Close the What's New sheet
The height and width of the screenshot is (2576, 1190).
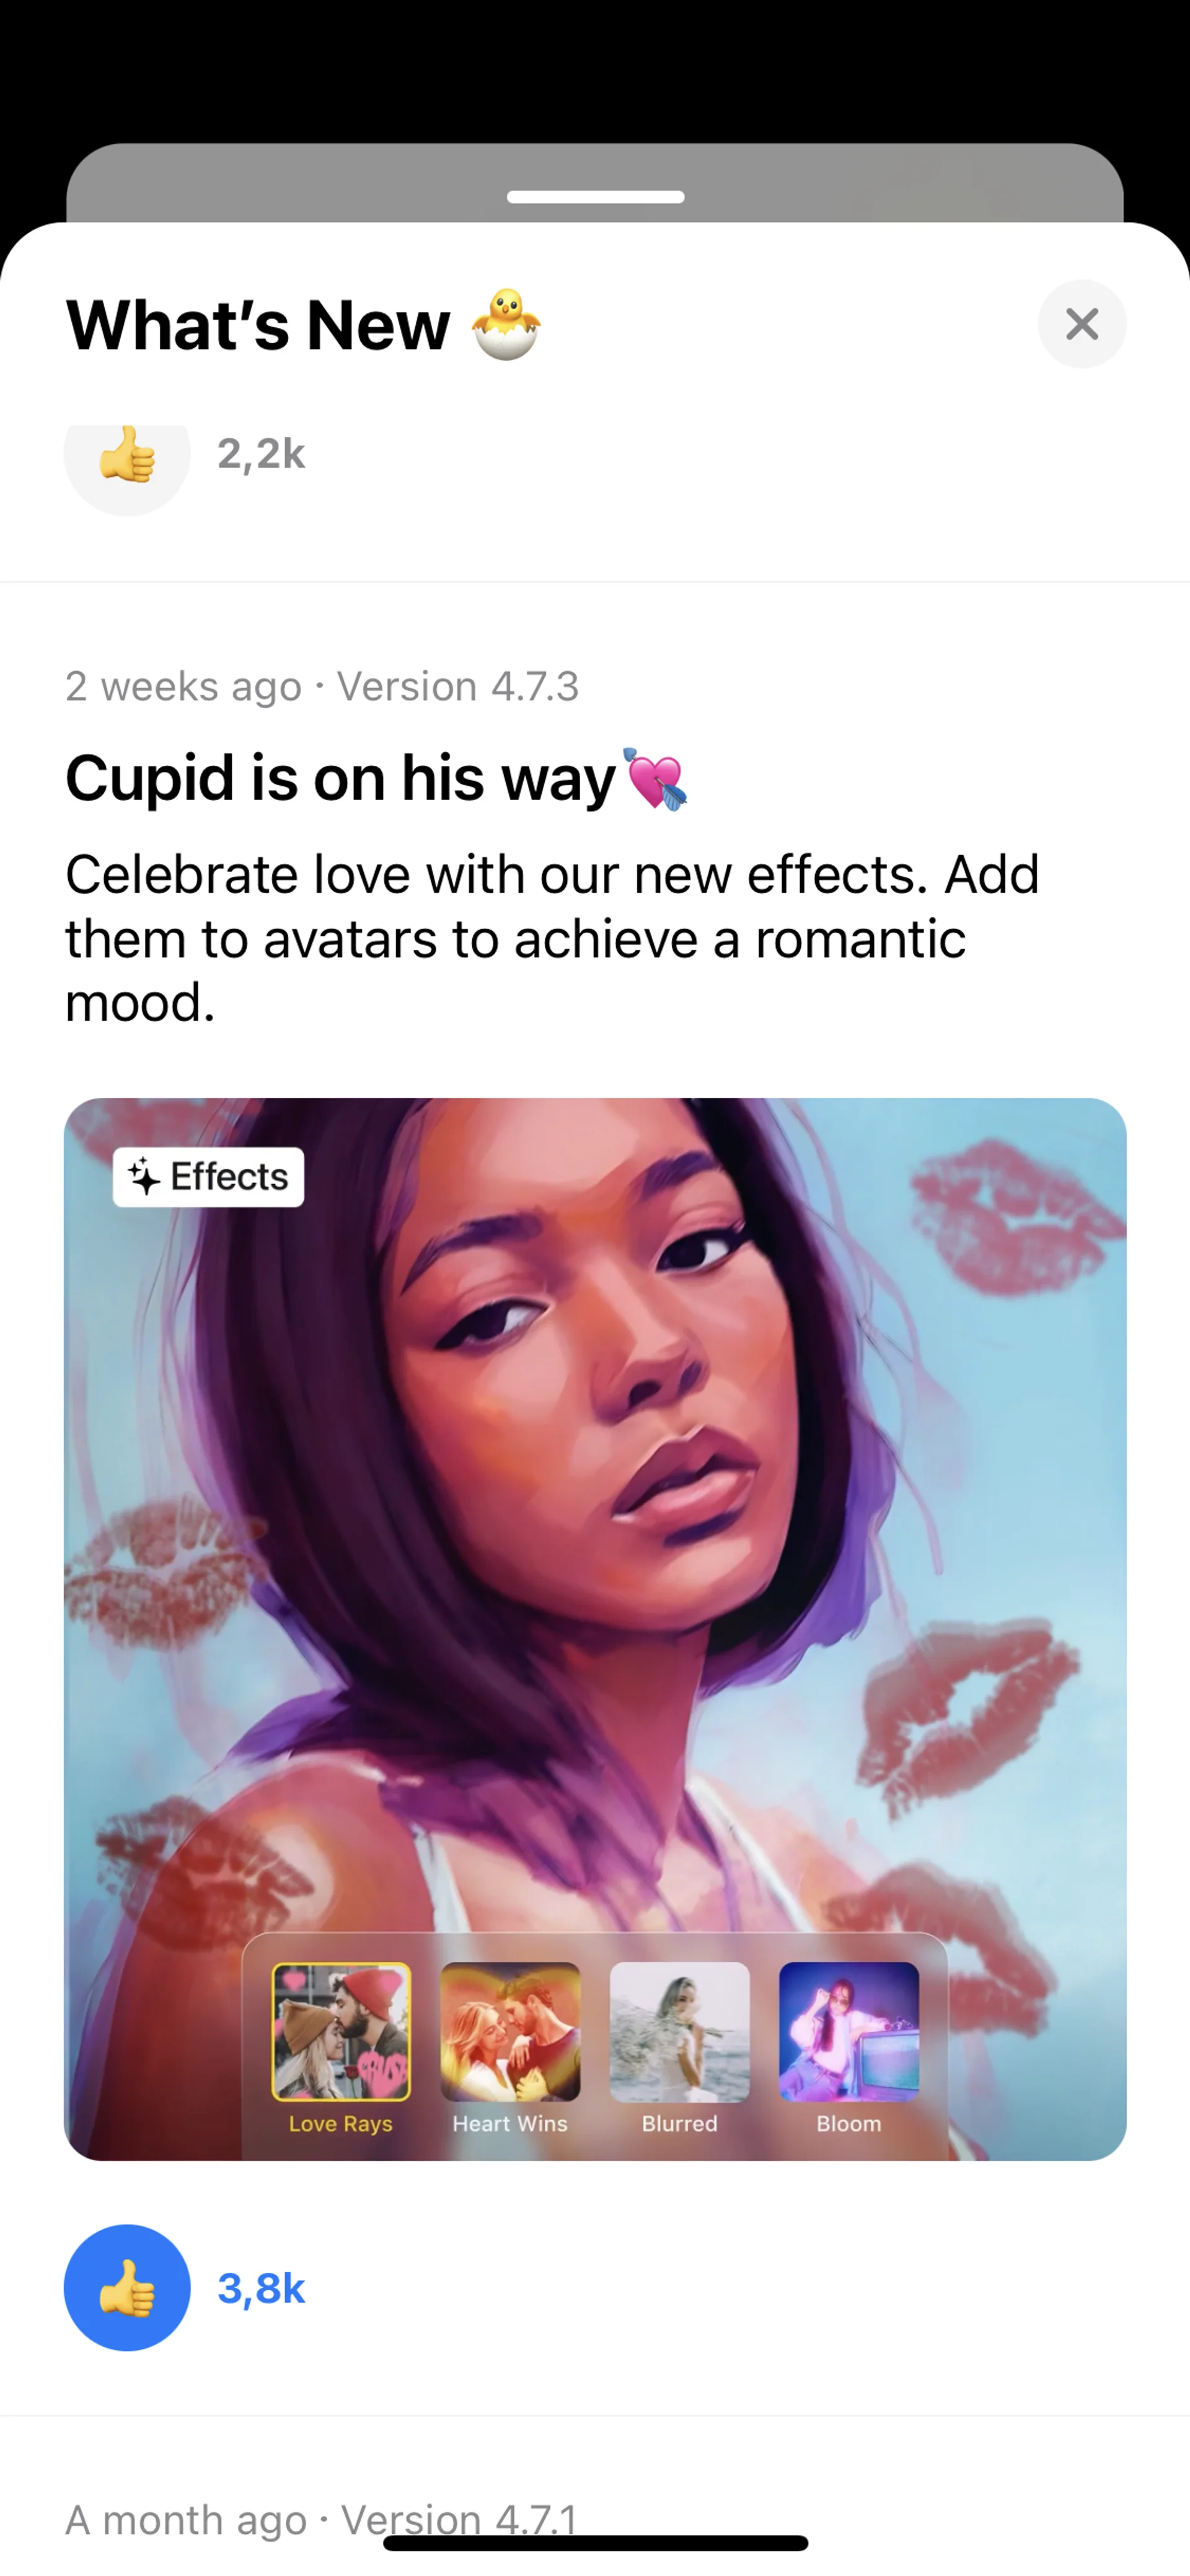pyautogui.click(x=1082, y=324)
